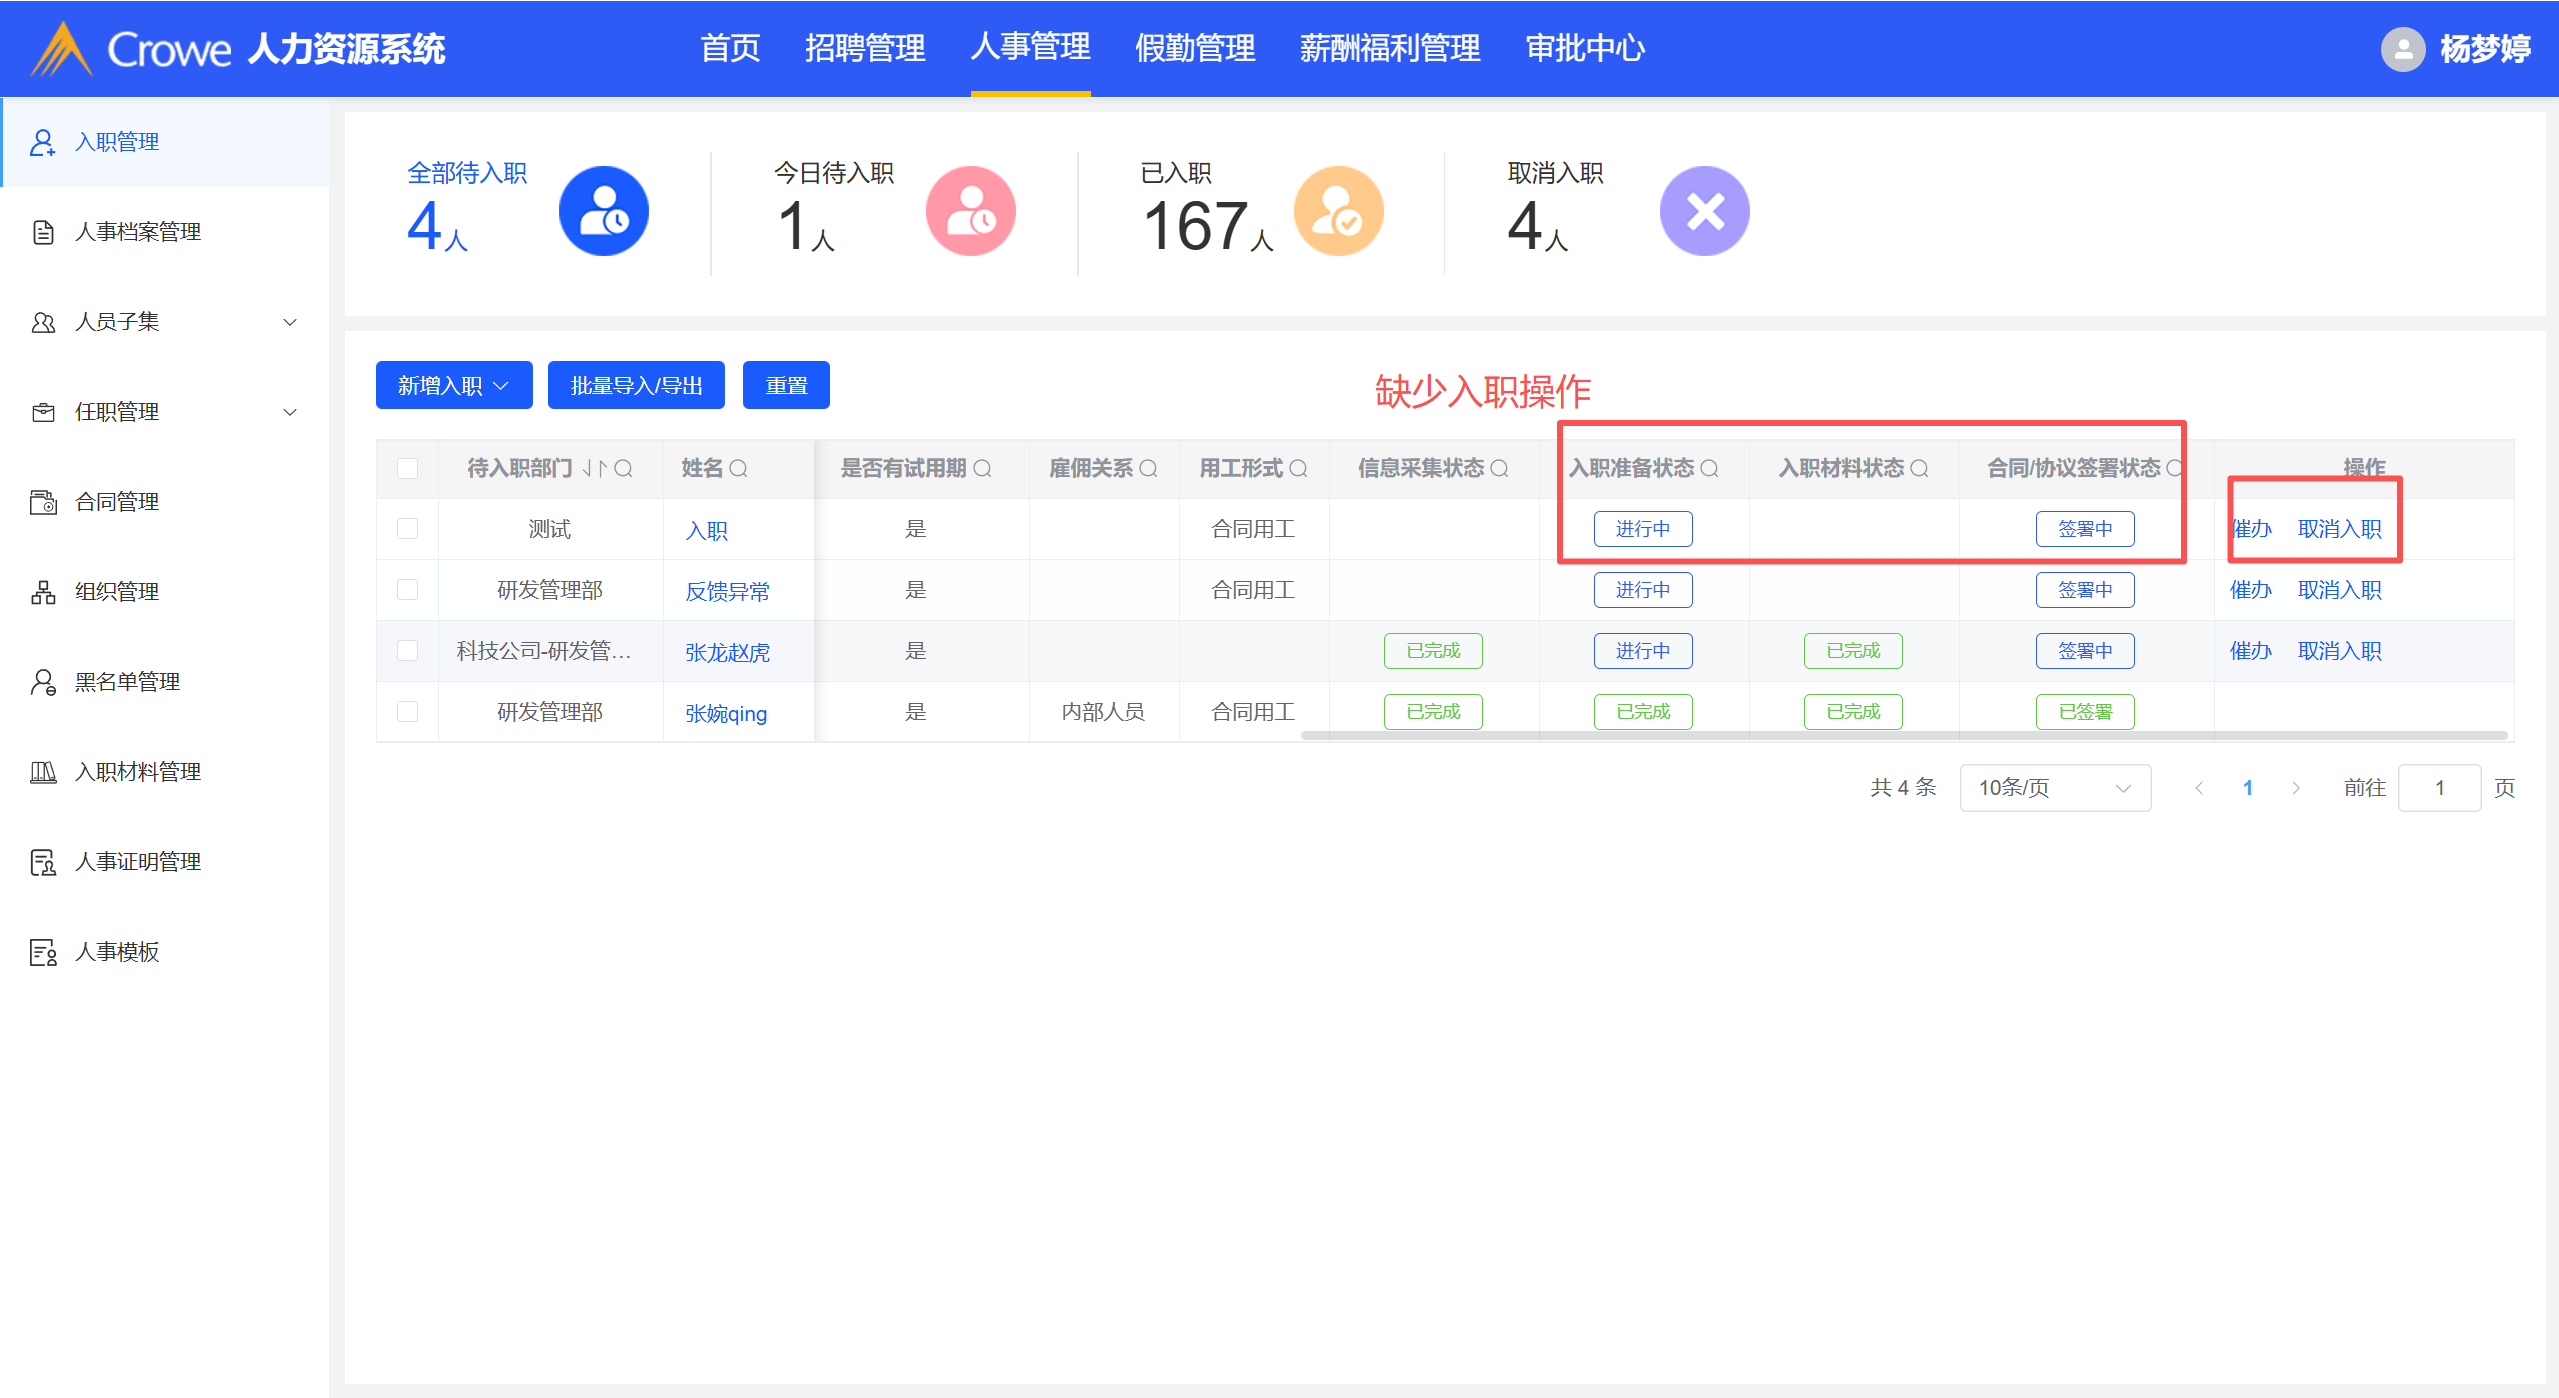This screenshot has height=1398, width=2559.
Task: Open 黑名单管理 in the sidebar
Action: tap(127, 681)
